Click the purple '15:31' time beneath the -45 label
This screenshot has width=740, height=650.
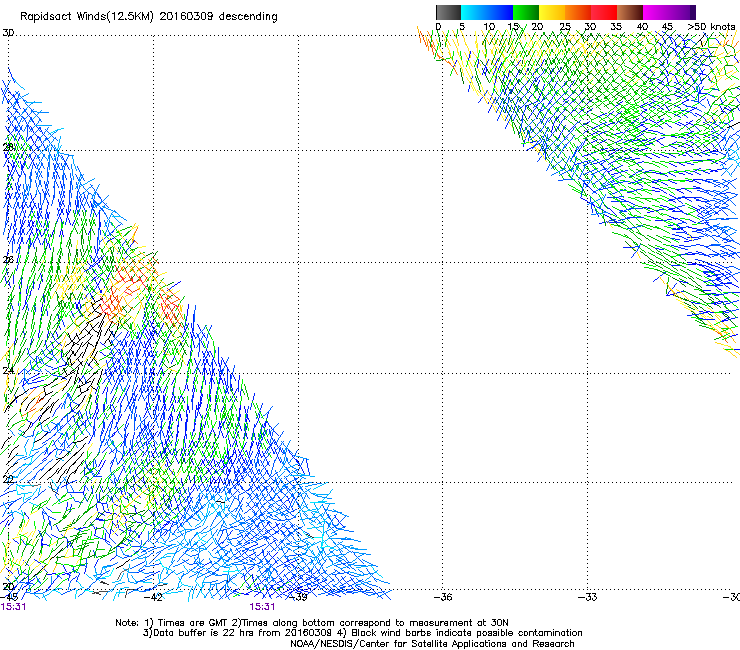click(x=13, y=607)
